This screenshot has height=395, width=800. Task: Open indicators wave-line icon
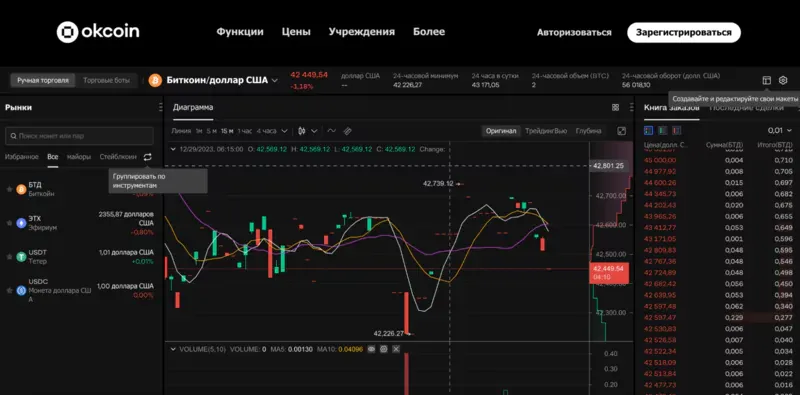point(332,131)
